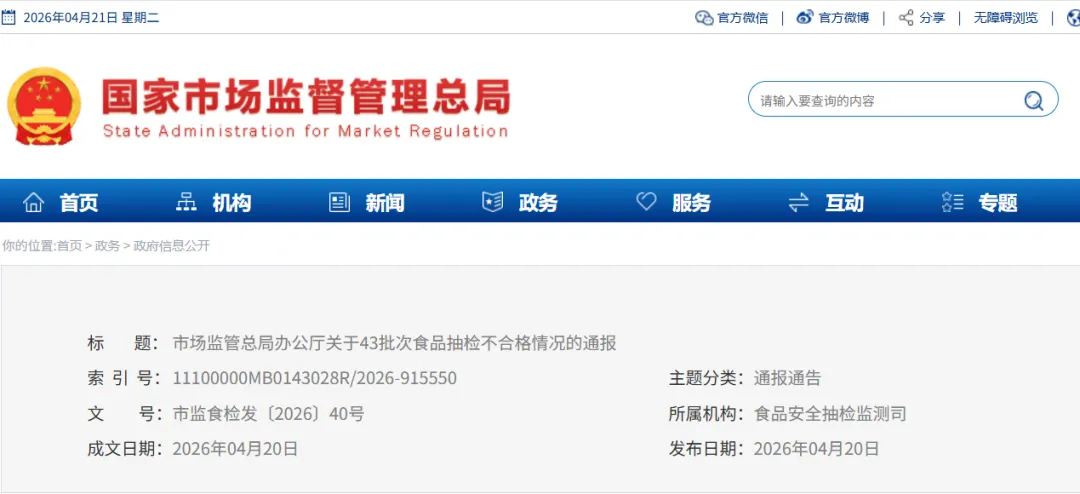1080x494 pixels.
Task: Click the organization chart icon beside 机构
Action: (186, 203)
